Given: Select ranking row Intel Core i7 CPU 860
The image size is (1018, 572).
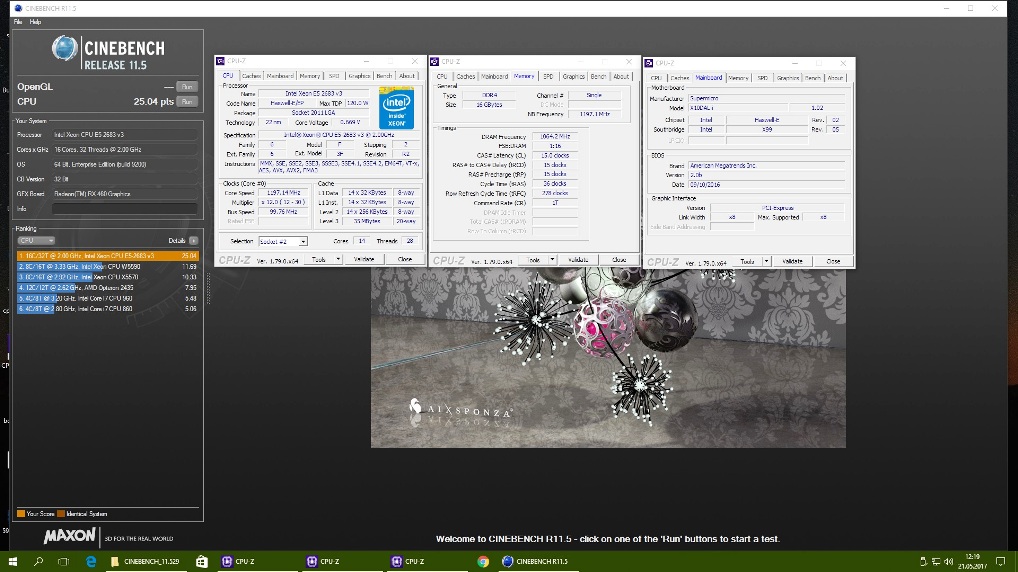Looking at the screenshot, I should pos(108,309).
